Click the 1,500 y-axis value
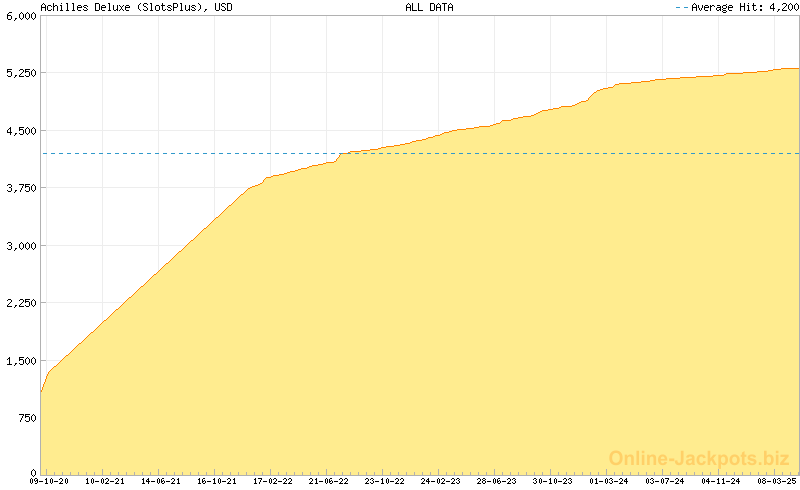 [x=20, y=361]
